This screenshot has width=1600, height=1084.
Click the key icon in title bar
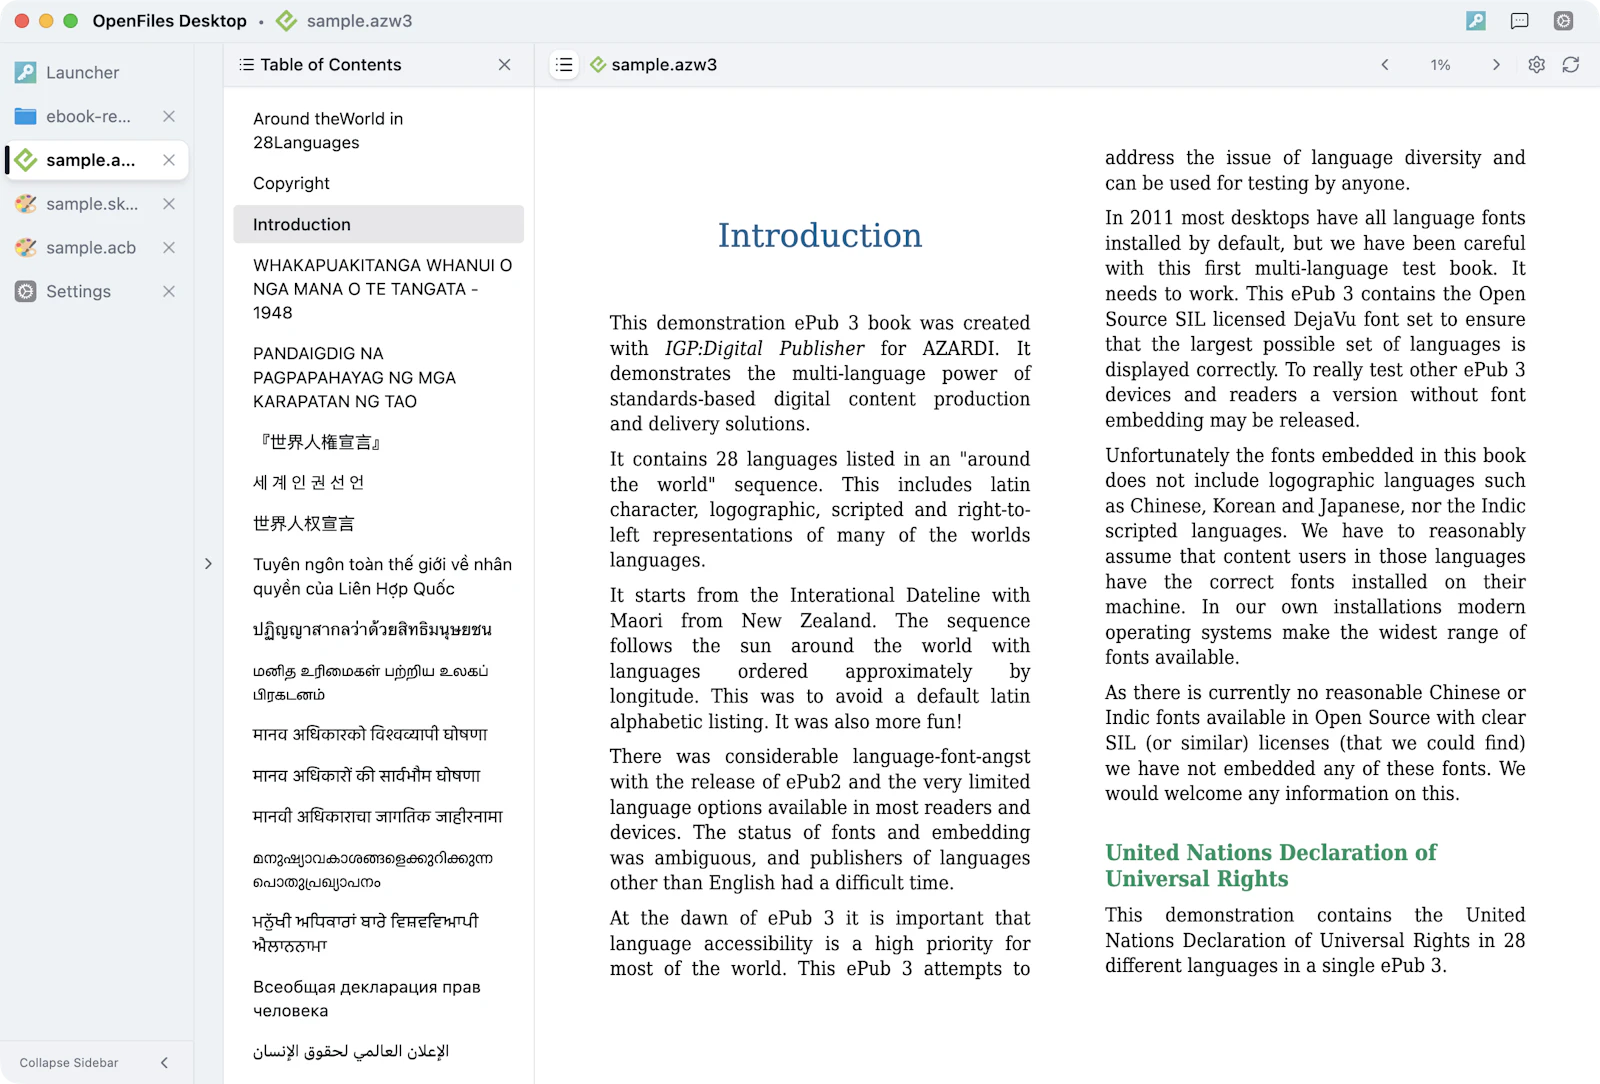[x=1476, y=21]
